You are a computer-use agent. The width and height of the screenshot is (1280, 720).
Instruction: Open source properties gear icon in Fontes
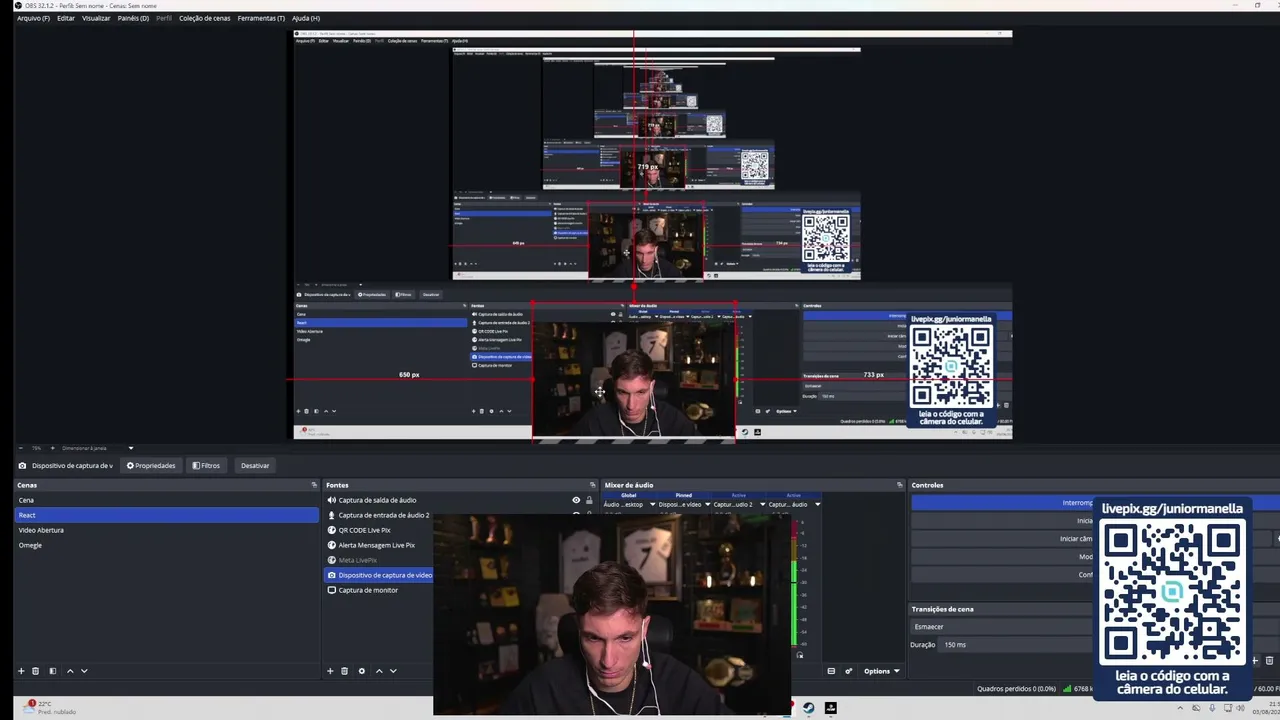point(362,671)
